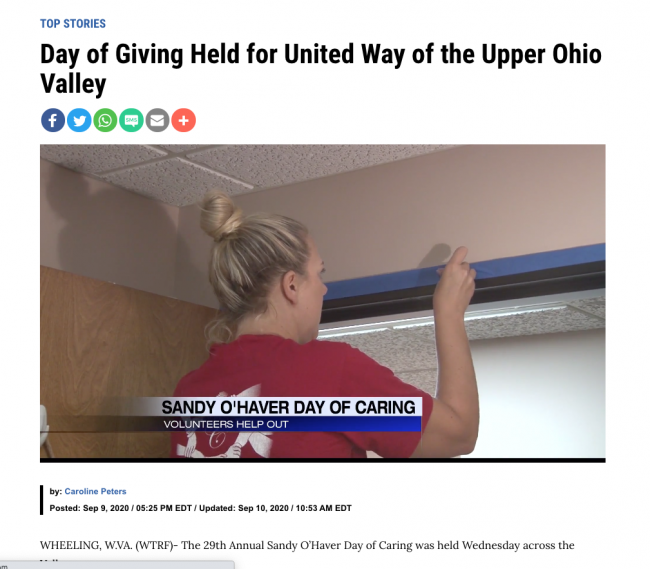The width and height of the screenshot is (650, 569).
Task: Send the article by SMS icon
Action: pos(131,120)
